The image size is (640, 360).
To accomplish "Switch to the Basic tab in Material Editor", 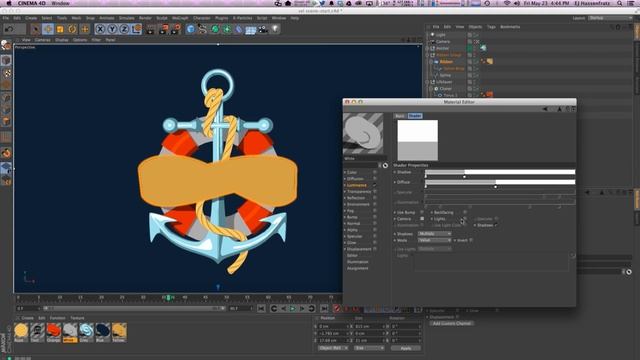I will point(400,116).
